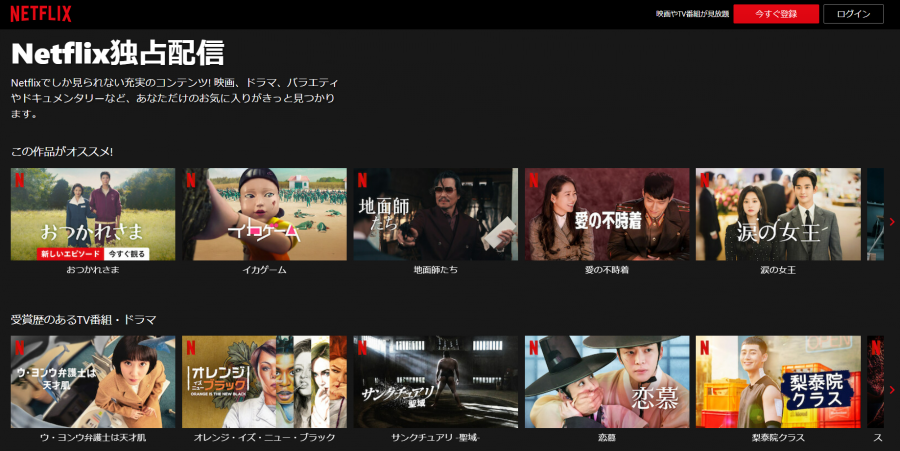Click the 新しいエピソード badge
Screen dimensions: 900x451
click(71, 254)
